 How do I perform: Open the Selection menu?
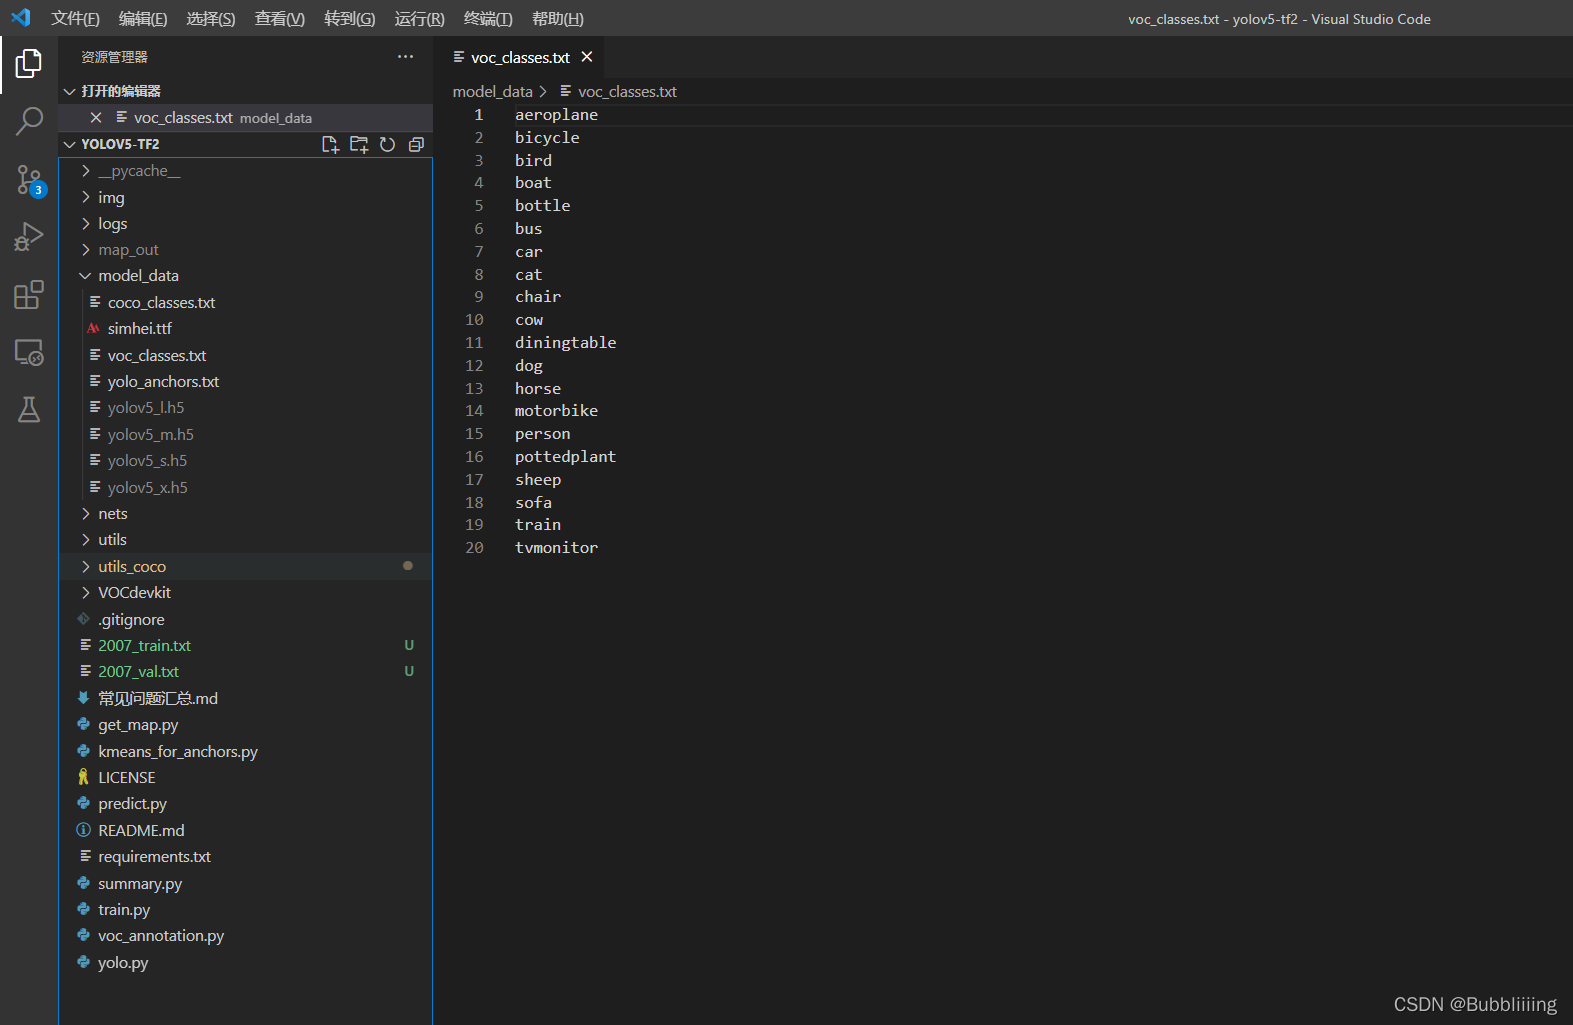[x=211, y=19]
